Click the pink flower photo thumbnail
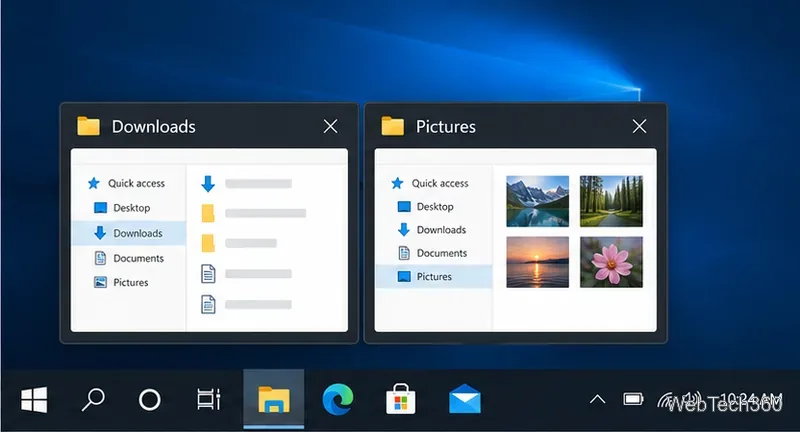800x432 pixels. pyautogui.click(x=611, y=262)
